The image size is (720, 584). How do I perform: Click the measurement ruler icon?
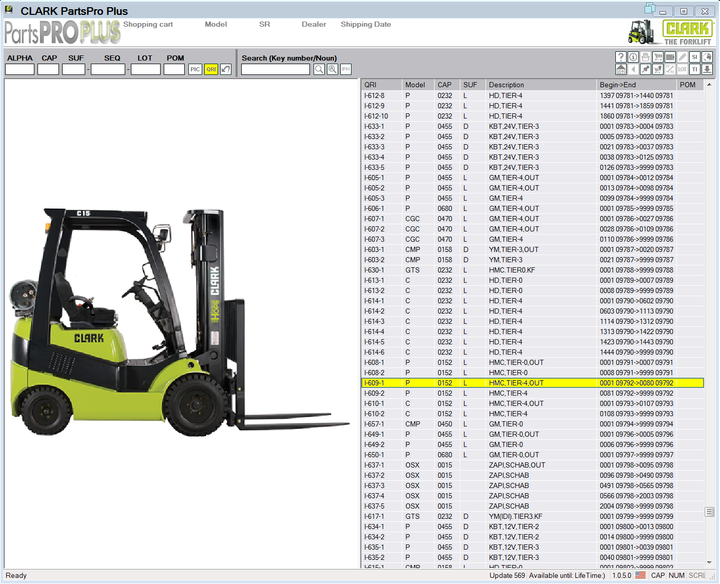click(670, 69)
